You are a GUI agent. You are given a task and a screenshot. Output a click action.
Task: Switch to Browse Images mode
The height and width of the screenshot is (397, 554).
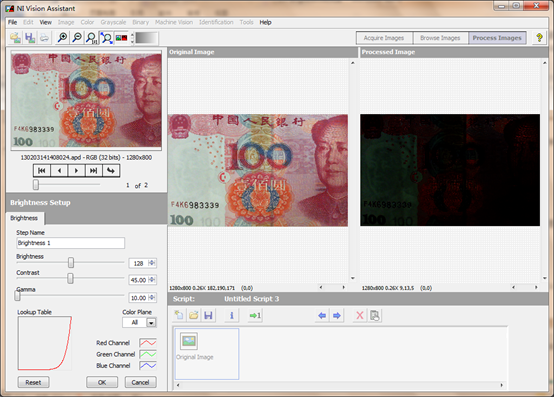440,38
